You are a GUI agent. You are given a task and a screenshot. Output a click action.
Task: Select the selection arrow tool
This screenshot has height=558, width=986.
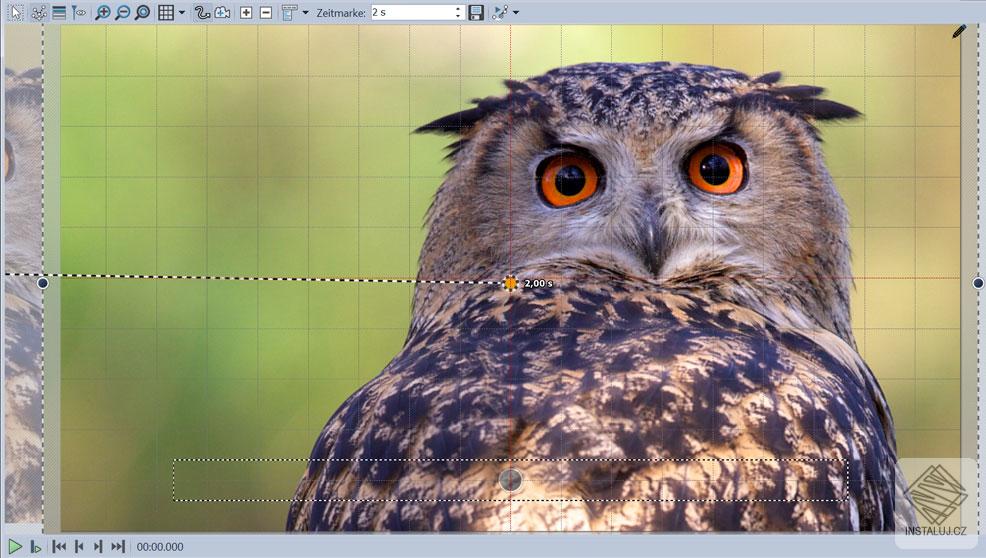point(17,13)
